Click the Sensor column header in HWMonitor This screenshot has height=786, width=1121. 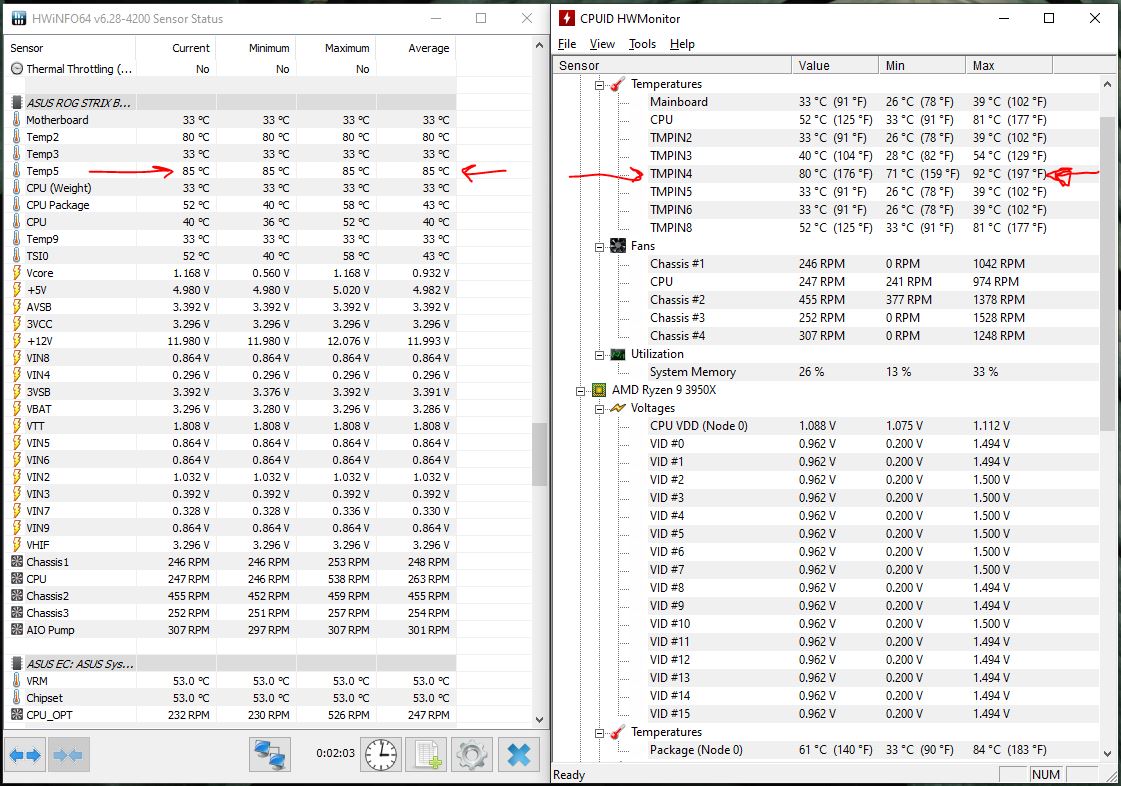click(672, 65)
